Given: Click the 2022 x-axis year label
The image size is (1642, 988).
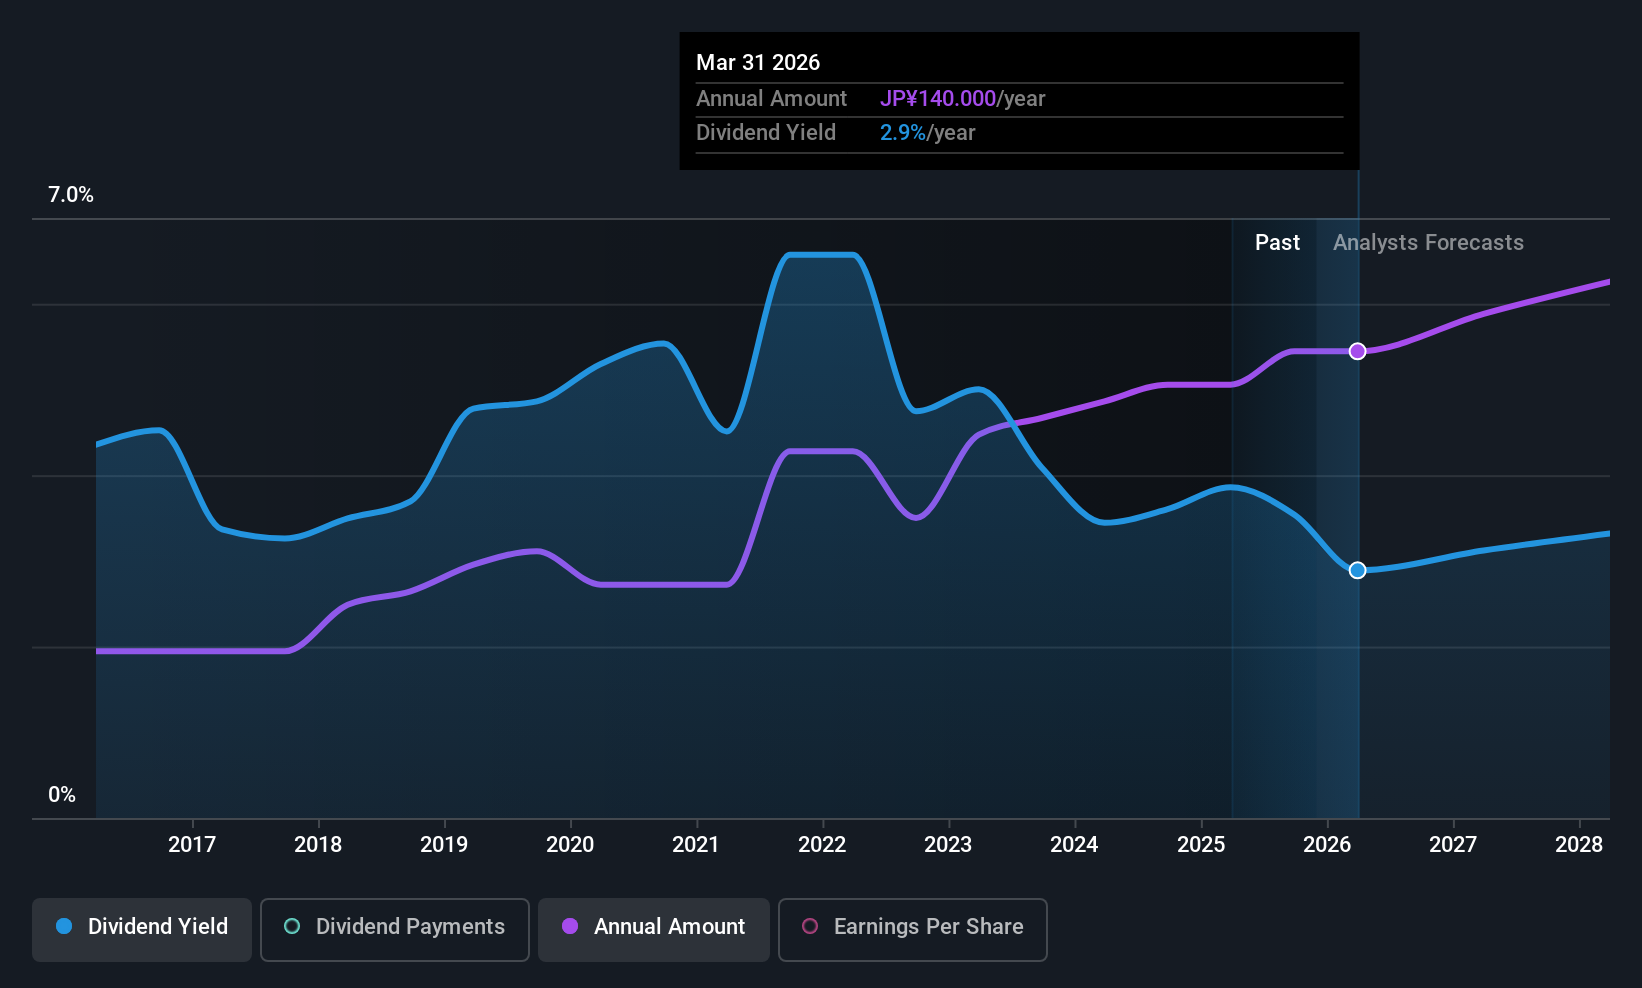Looking at the screenshot, I should coord(822,845).
